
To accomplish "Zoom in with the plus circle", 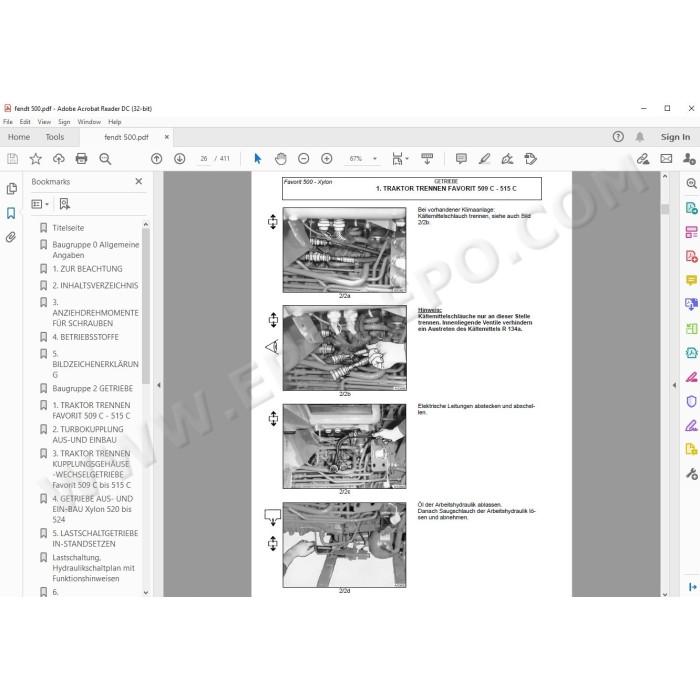I will point(327,158).
